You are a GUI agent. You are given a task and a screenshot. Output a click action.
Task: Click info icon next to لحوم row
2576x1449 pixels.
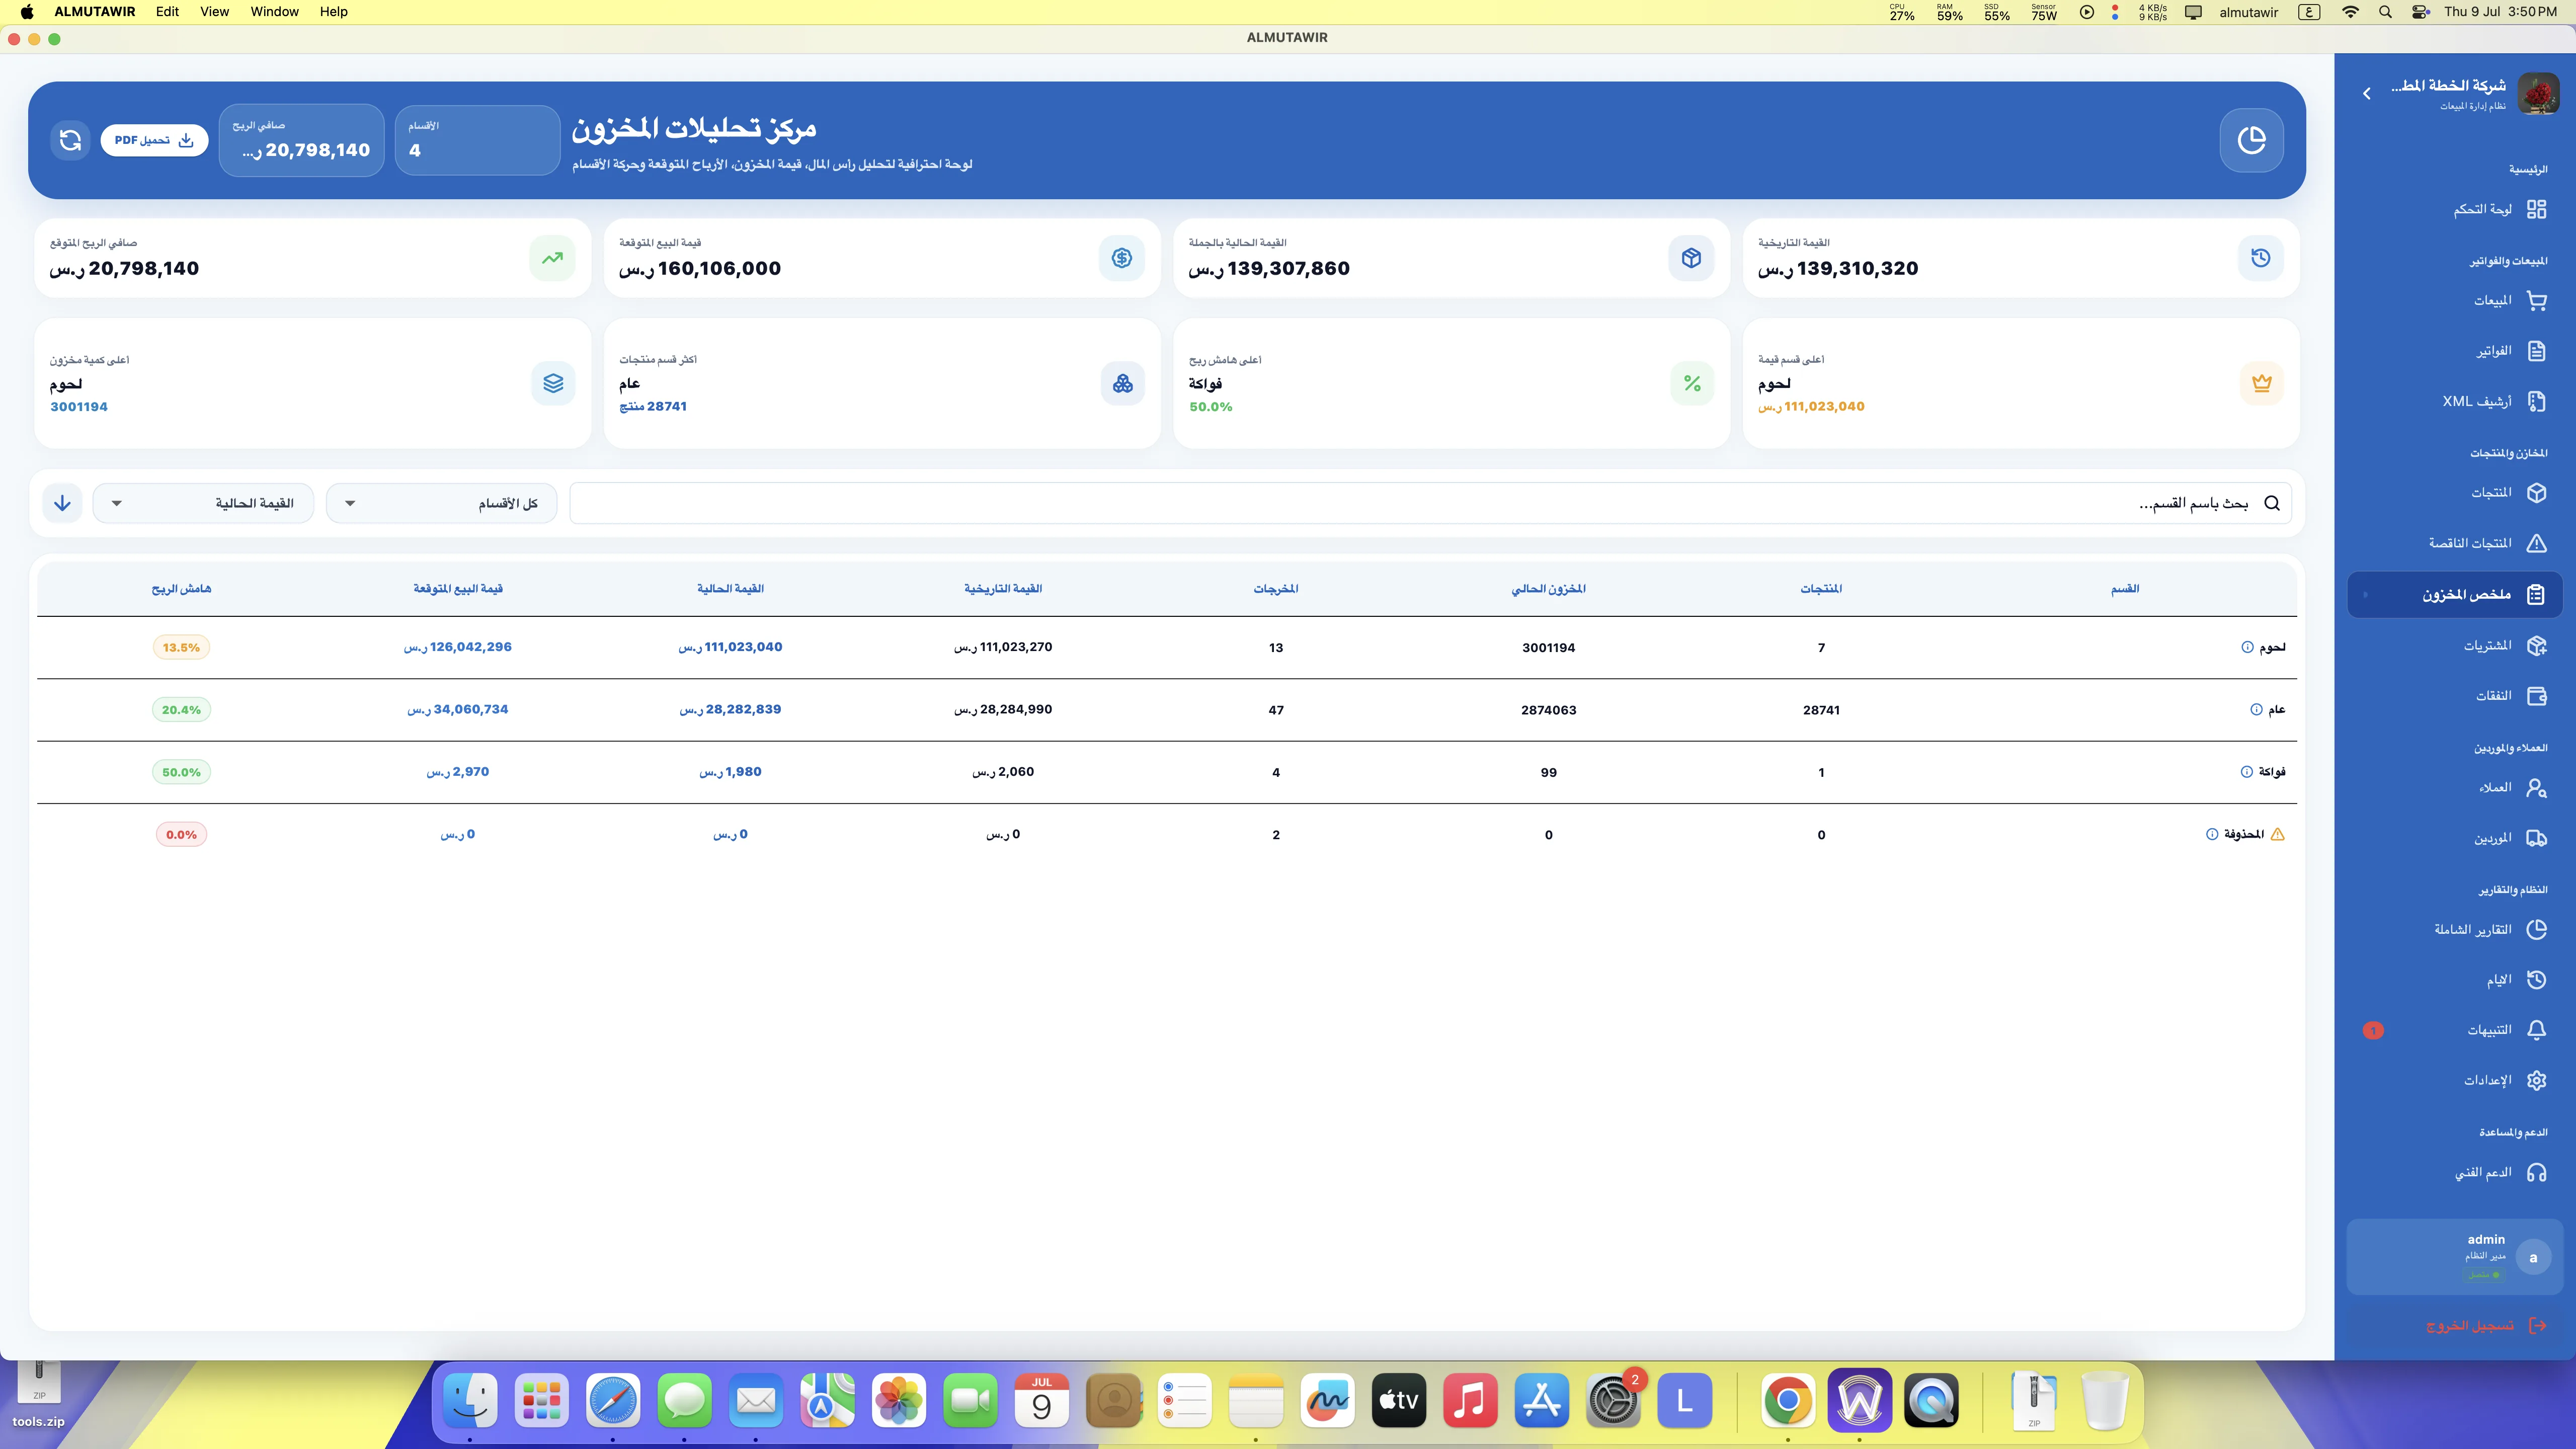[2247, 647]
